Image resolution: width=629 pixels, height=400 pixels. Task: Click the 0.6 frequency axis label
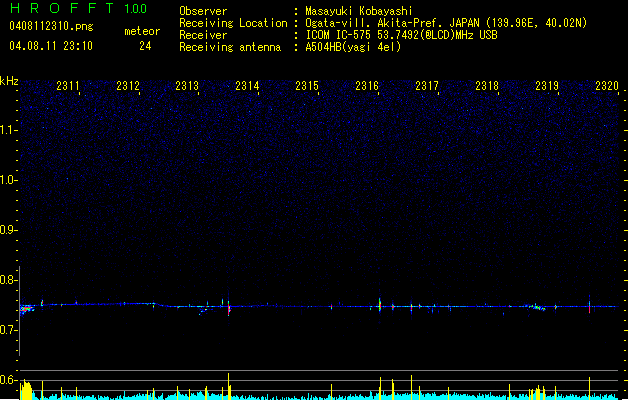point(8,380)
